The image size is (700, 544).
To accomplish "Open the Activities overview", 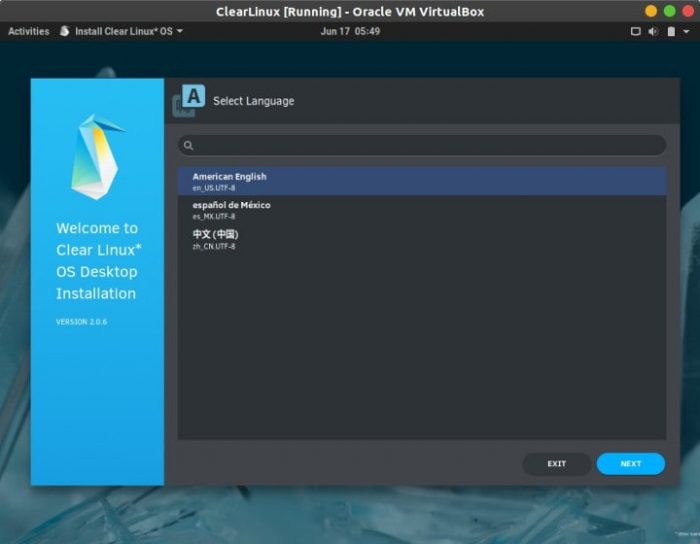I will pos(29,31).
